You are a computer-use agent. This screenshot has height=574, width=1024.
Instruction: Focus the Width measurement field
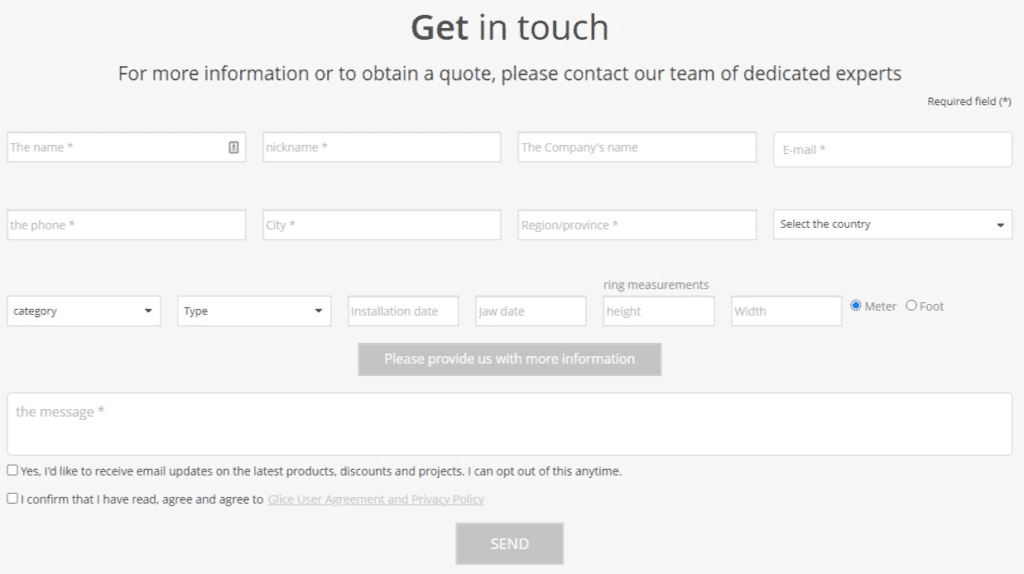[x=786, y=311]
